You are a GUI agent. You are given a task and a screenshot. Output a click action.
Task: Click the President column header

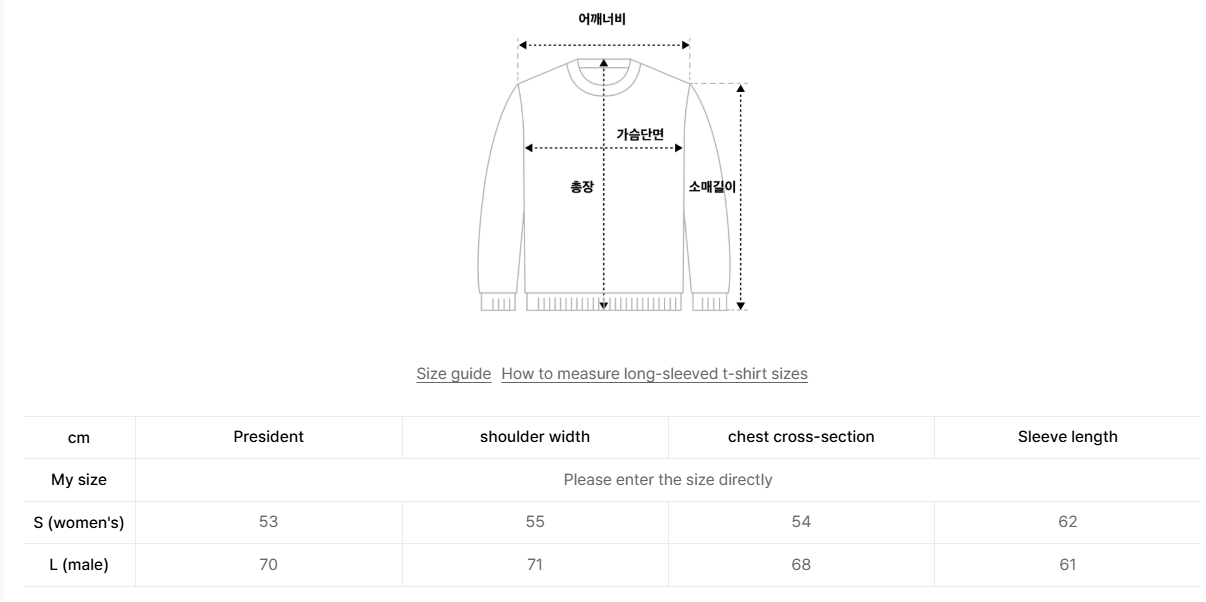[268, 436]
